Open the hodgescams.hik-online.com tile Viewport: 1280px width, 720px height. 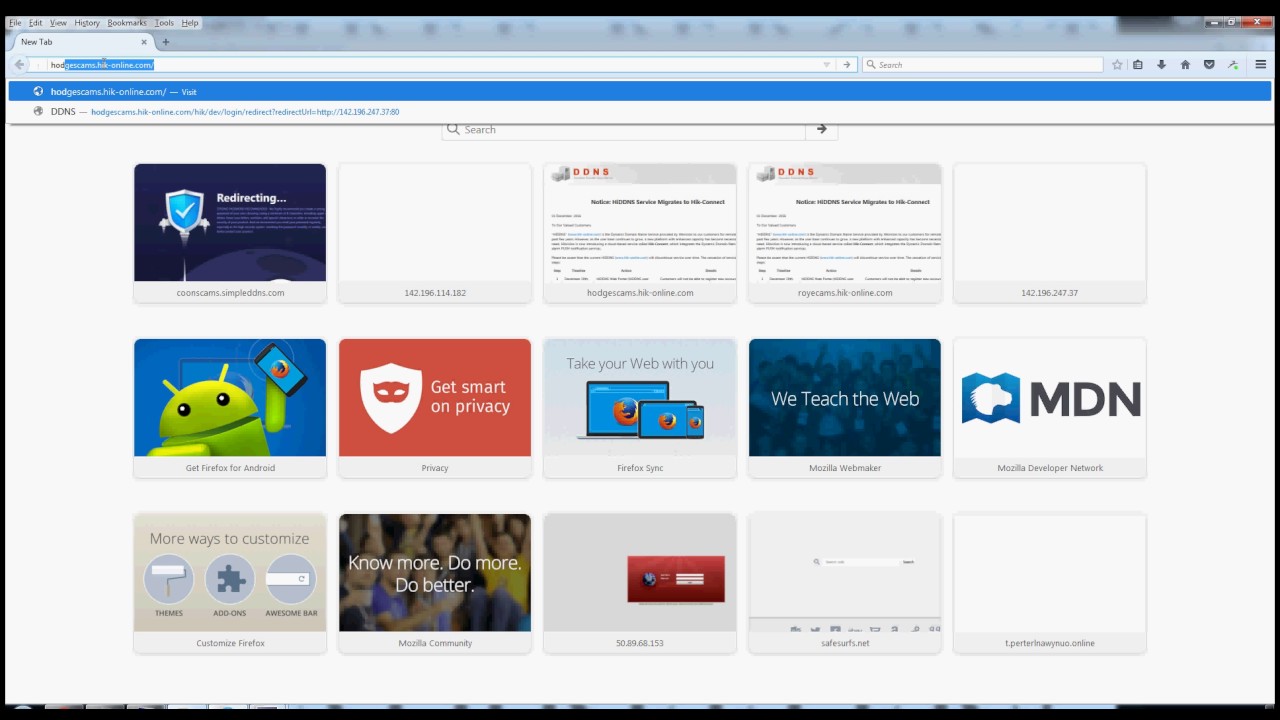[x=640, y=232]
